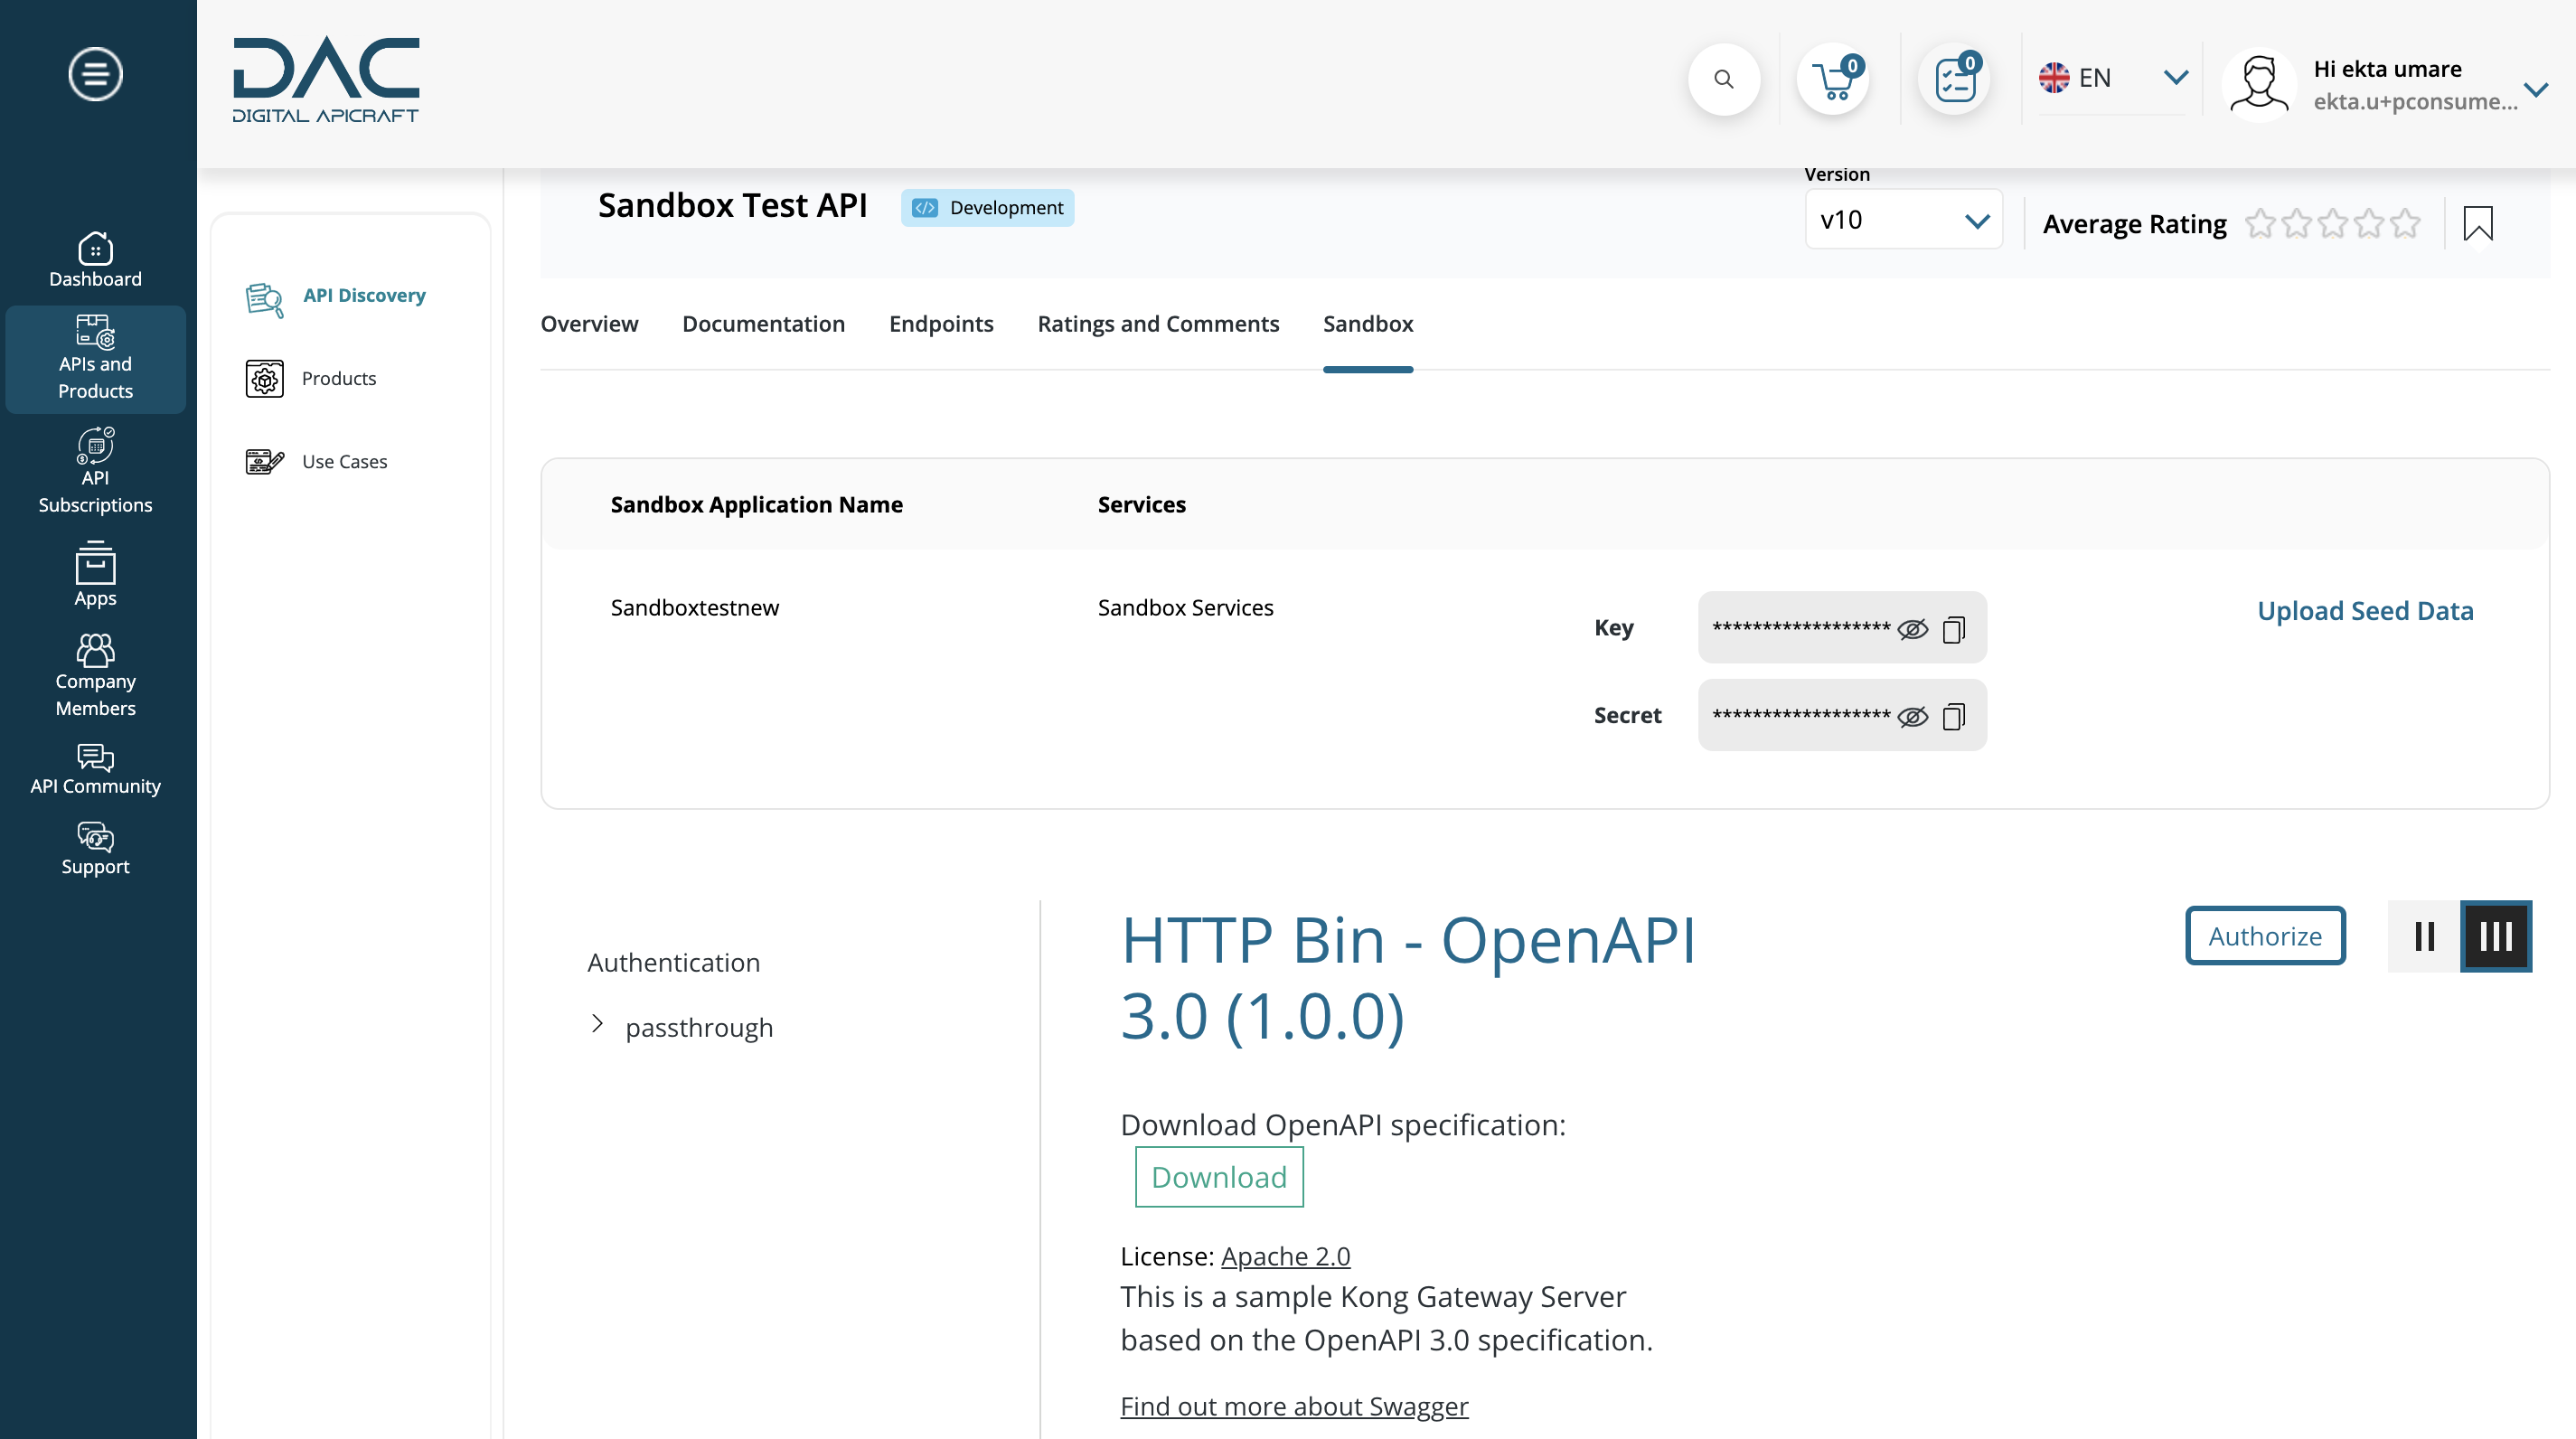Image resolution: width=2576 pixels, height=1439 pixels.
Task: Open the EN language dropdown
Action: [x=2113, y=78]
